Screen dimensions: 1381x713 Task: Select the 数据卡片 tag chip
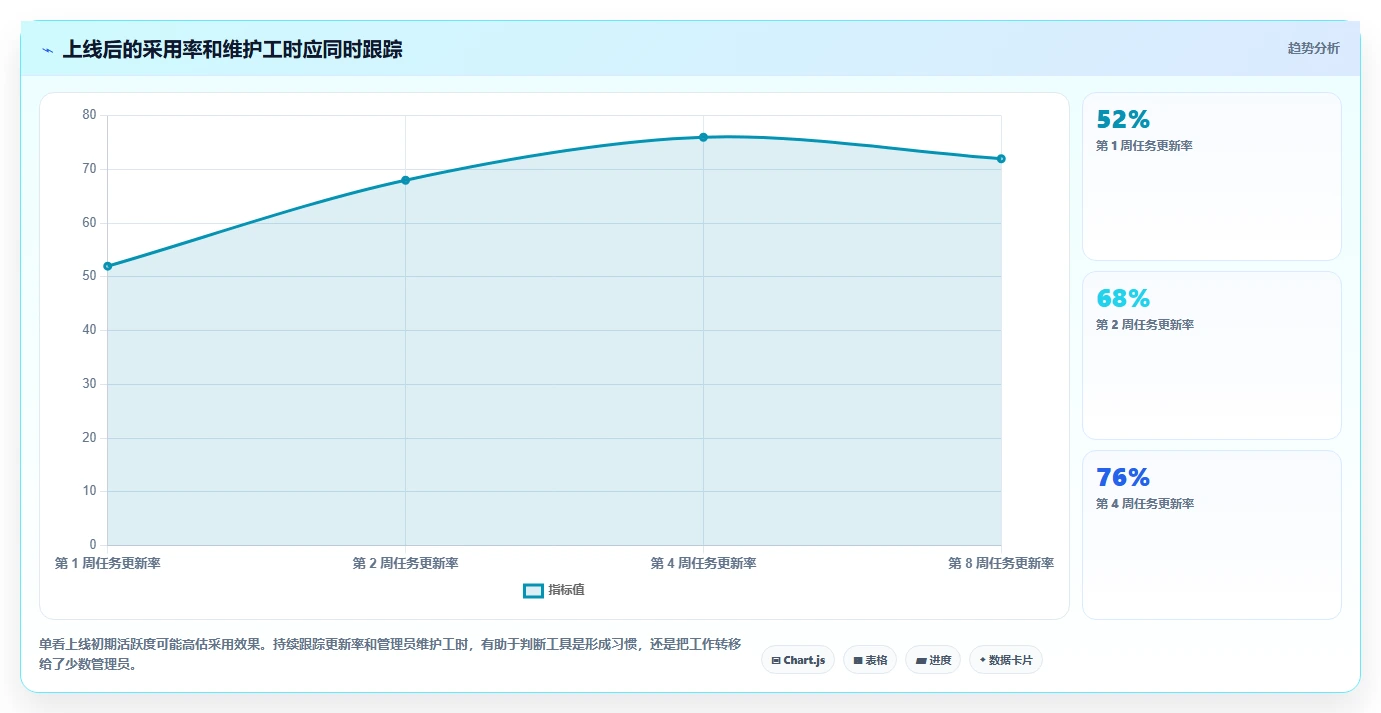tap(1006, 660)
